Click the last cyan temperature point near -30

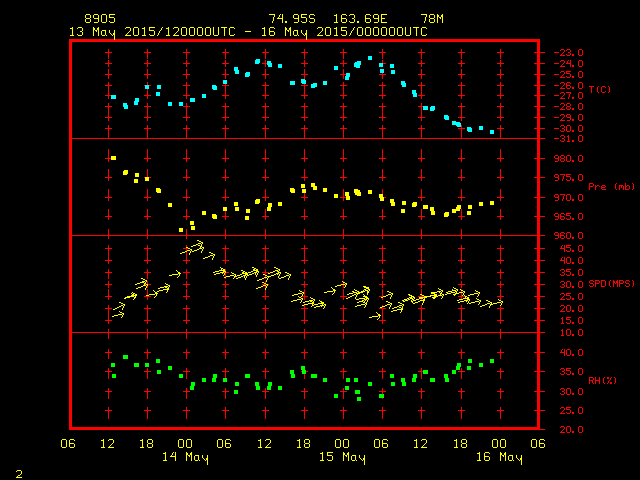[492, 132]
